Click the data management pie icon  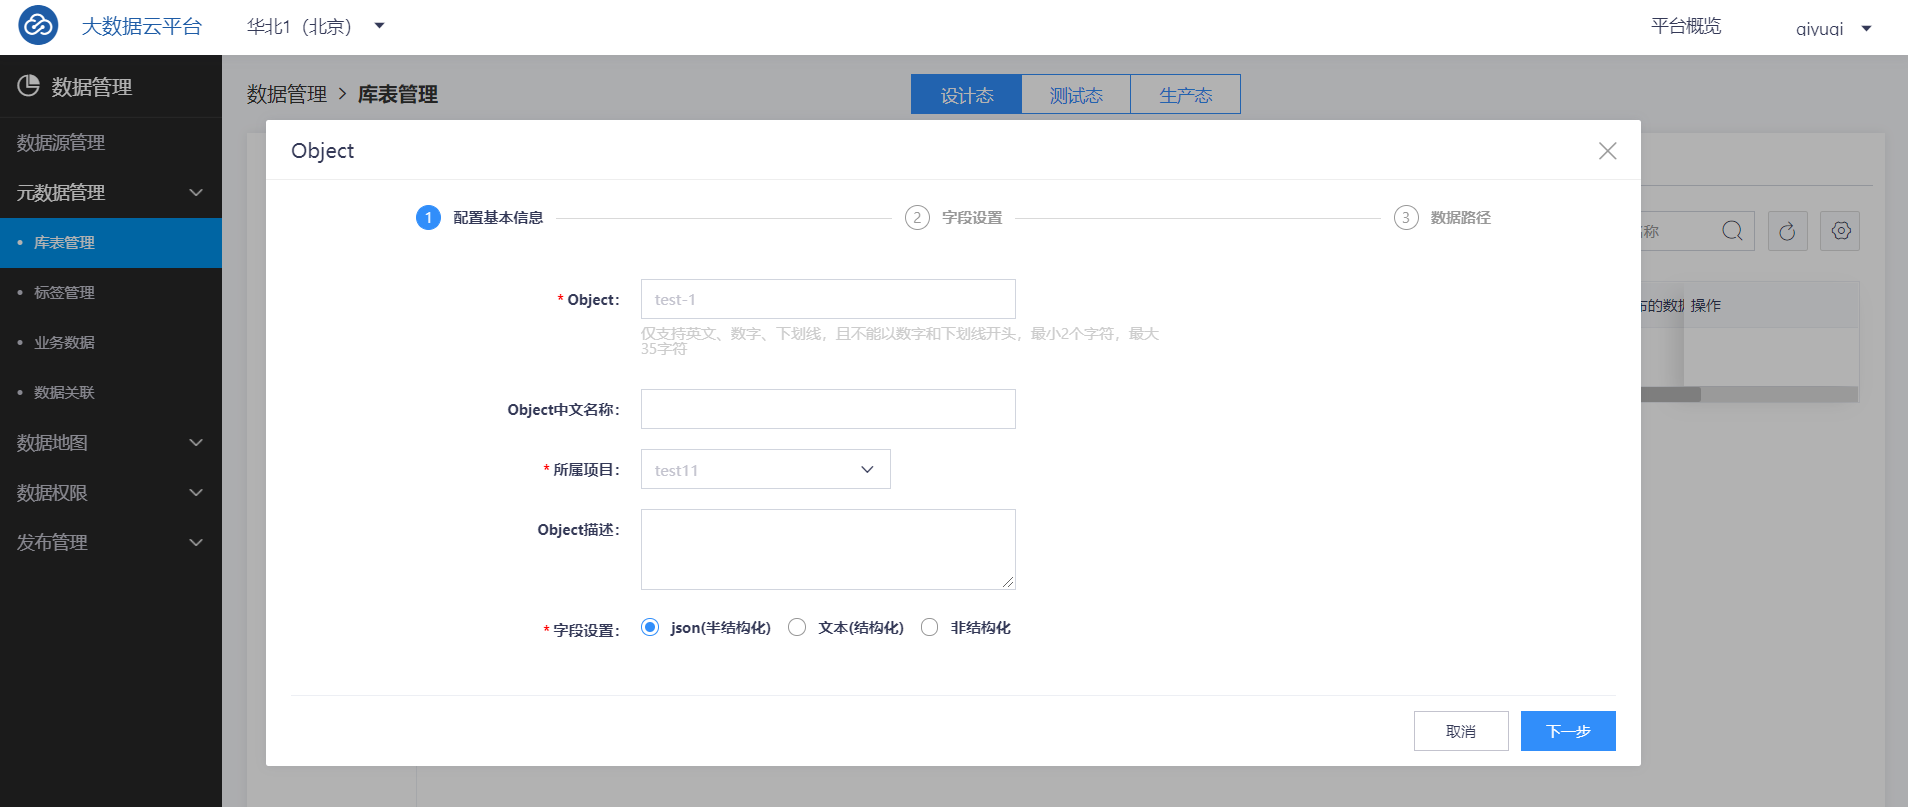point(28,86)
